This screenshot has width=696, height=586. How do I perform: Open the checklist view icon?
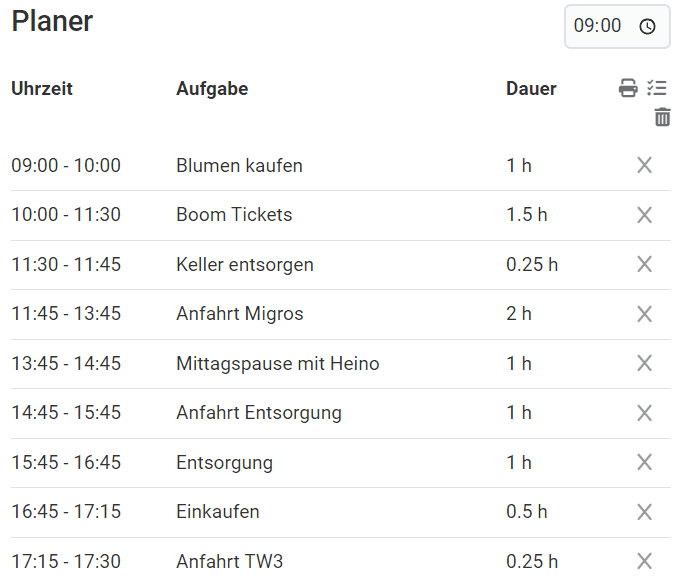tap(657, 88)
